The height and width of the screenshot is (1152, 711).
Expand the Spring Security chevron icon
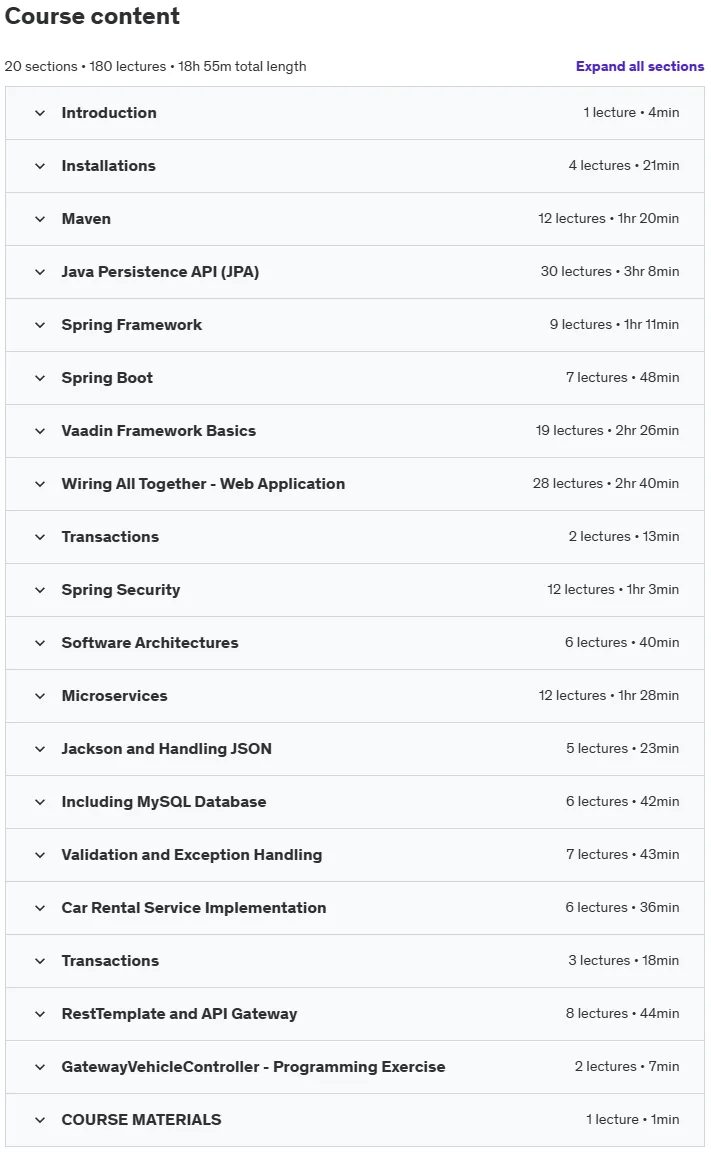coord(40,590)
